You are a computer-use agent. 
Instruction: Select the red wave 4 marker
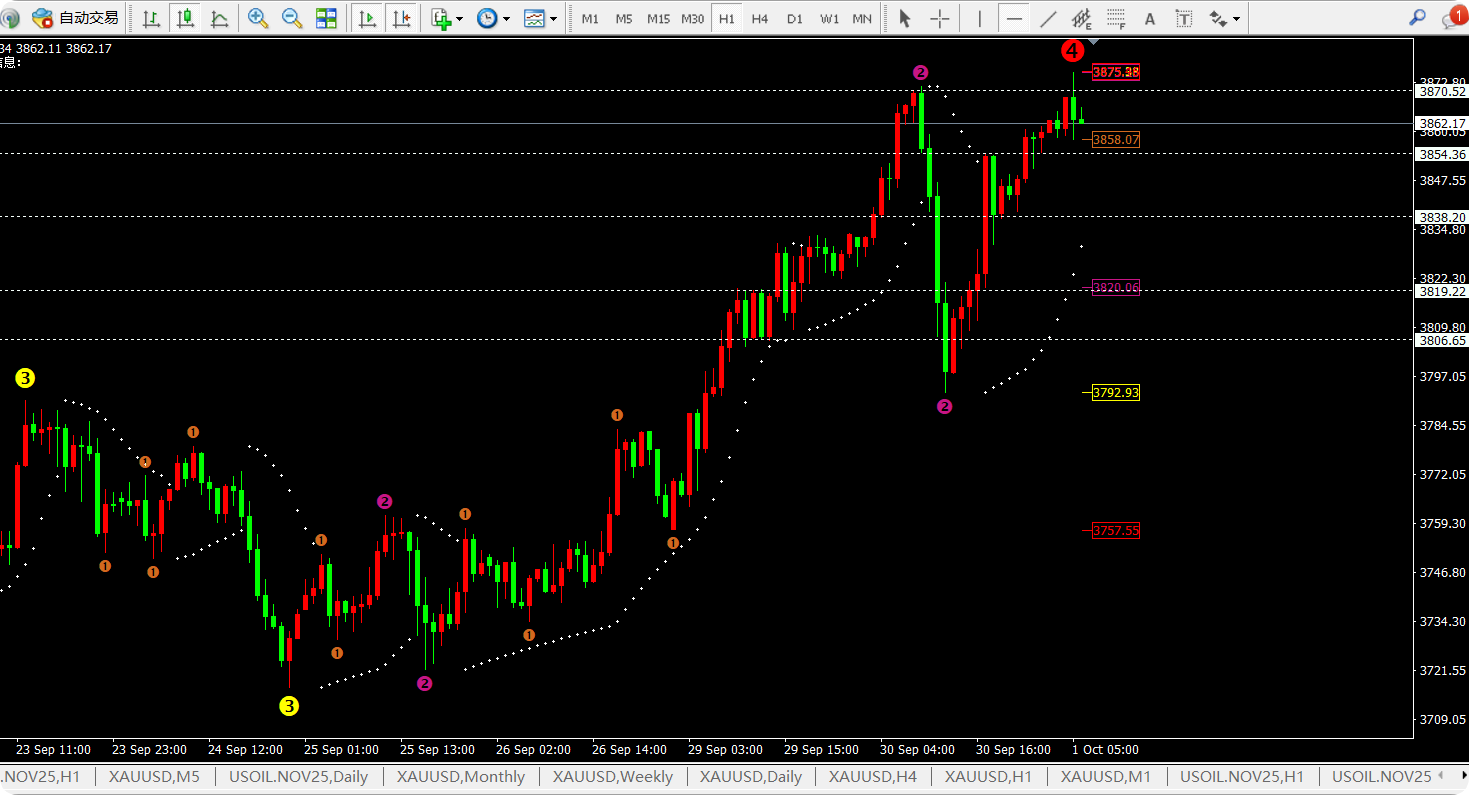(1072, 50)
